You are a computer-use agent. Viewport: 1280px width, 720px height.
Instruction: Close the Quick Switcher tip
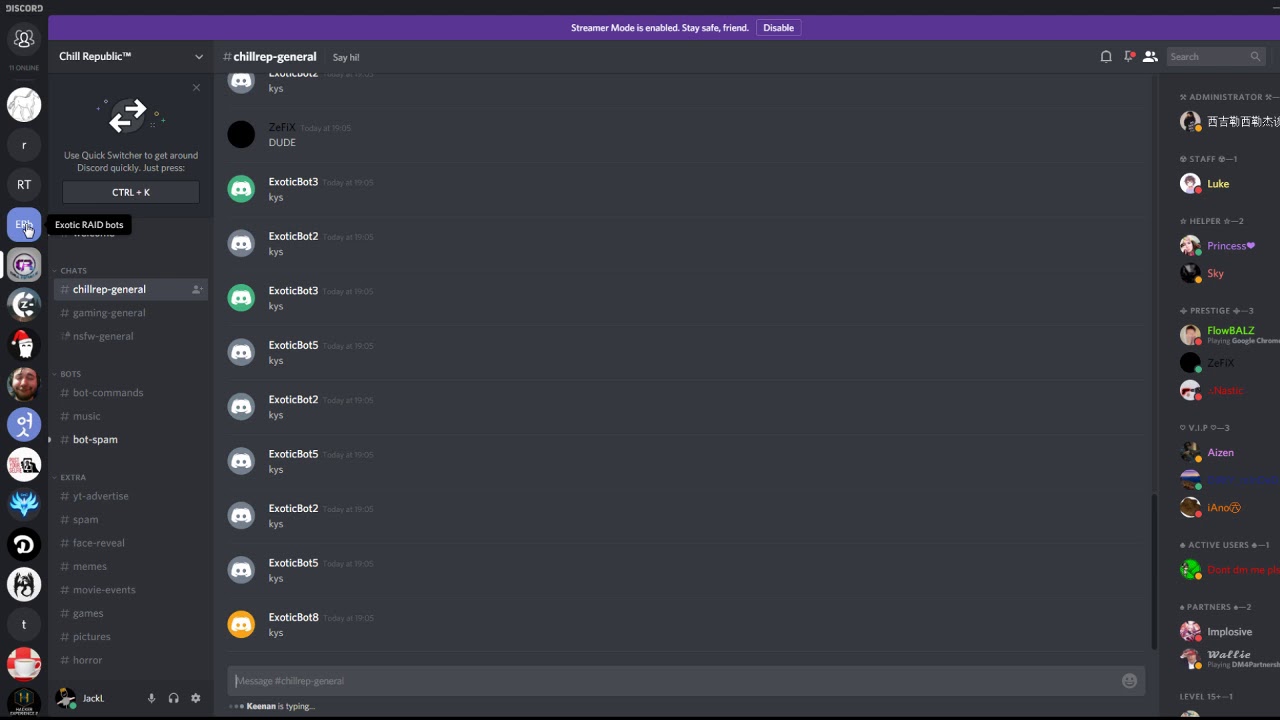(196, 88)
